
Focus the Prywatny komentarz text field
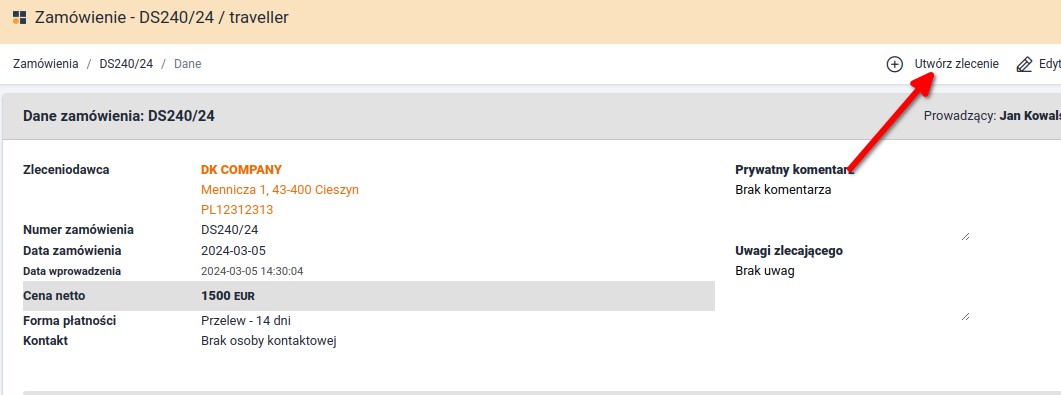[x=853, y=210]
